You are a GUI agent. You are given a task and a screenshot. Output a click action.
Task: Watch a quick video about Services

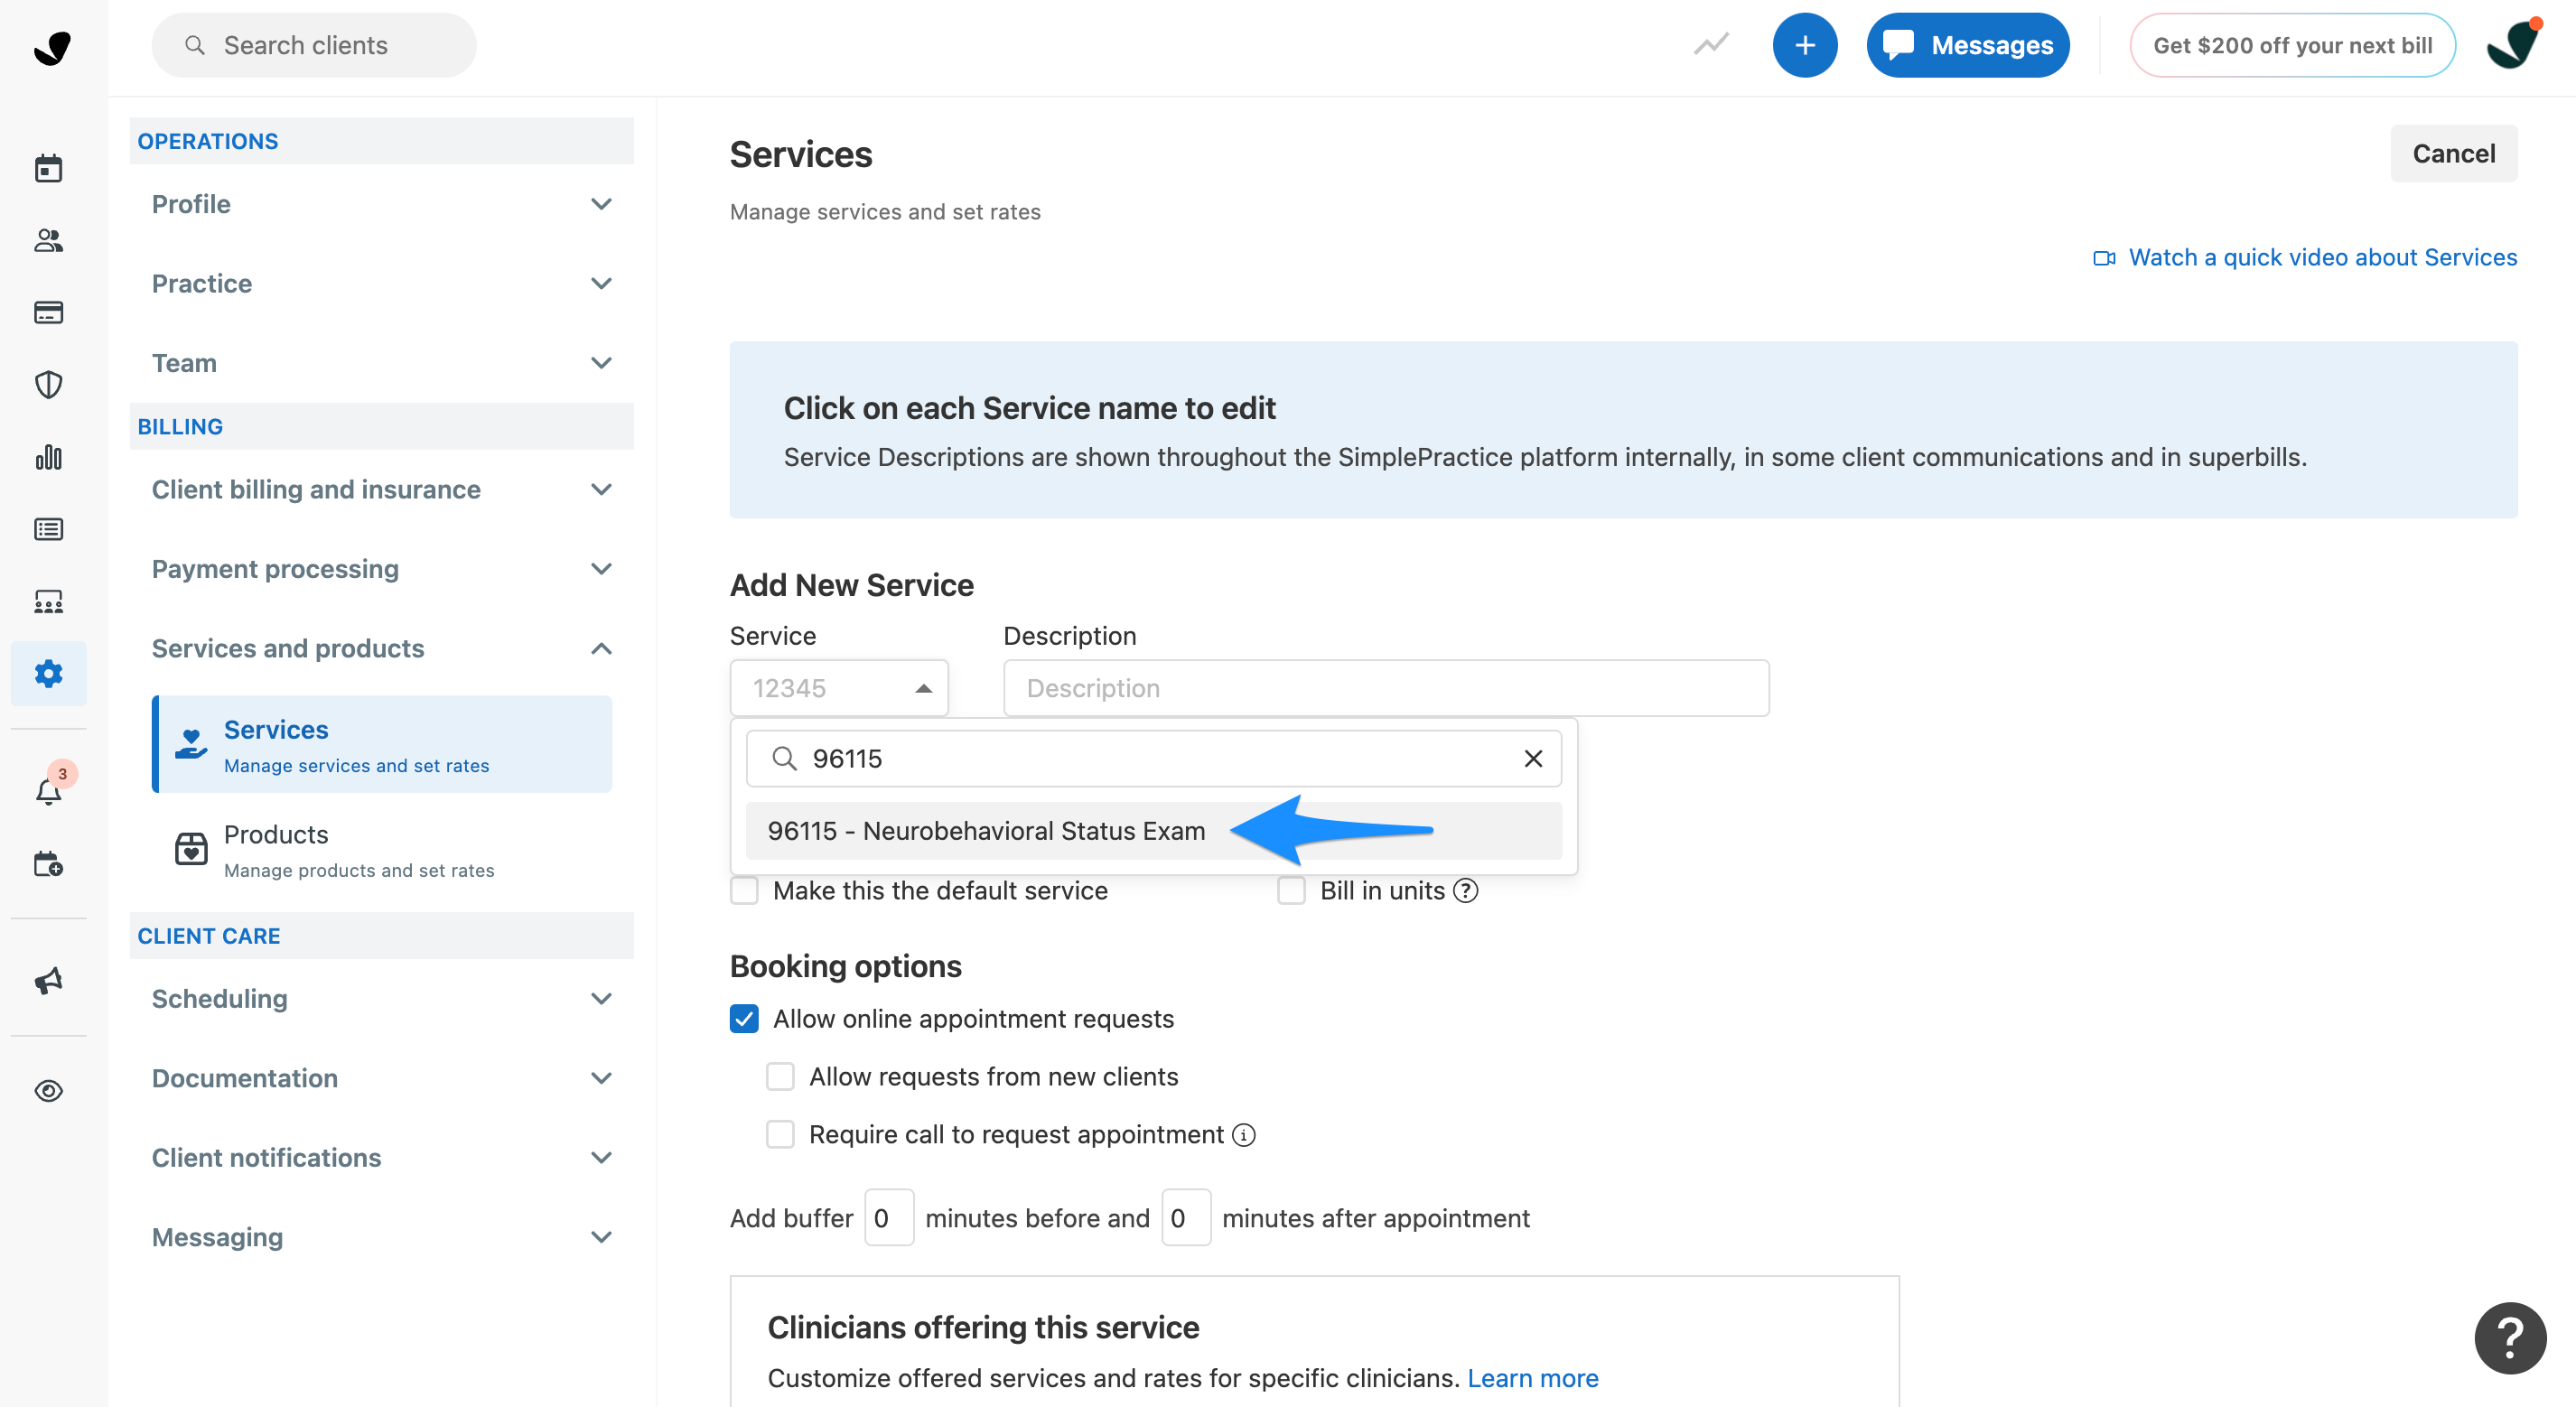pos(2322,258)
